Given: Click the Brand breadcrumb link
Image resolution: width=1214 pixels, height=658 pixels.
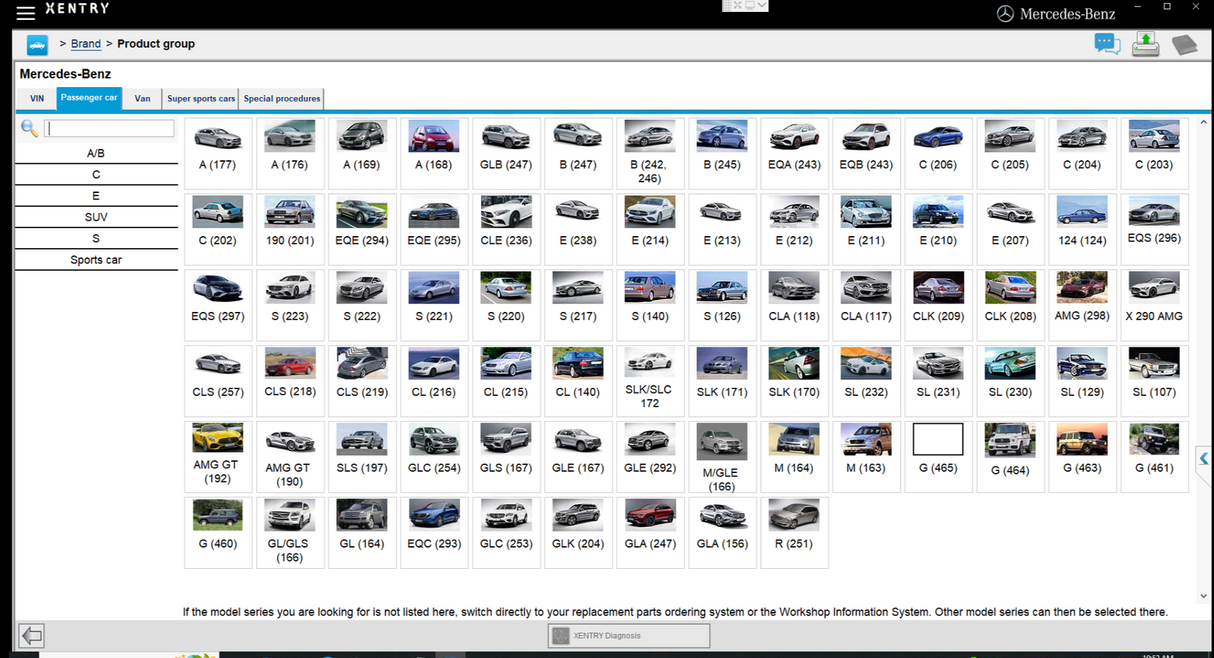Looking at the screenshot, I should pos(86,44).
